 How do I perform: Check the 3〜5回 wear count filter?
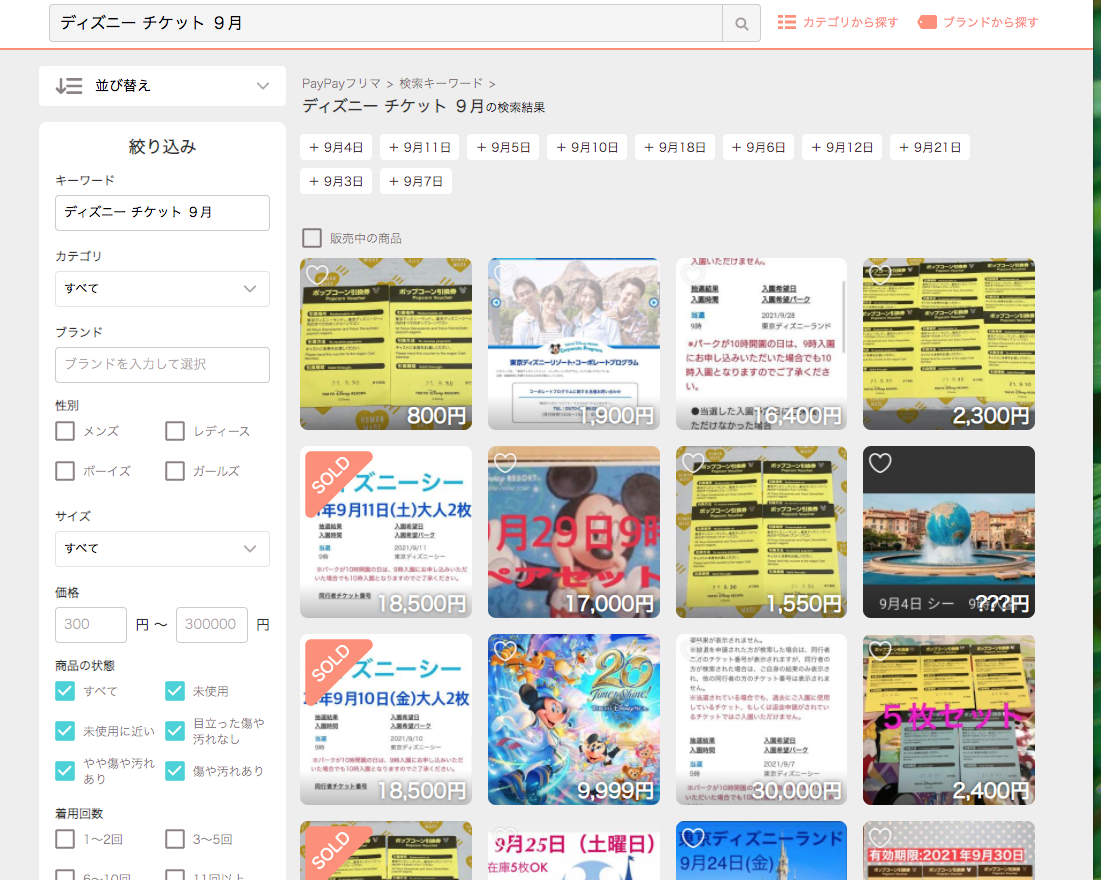pyautogui.click(x=175, y=839)
